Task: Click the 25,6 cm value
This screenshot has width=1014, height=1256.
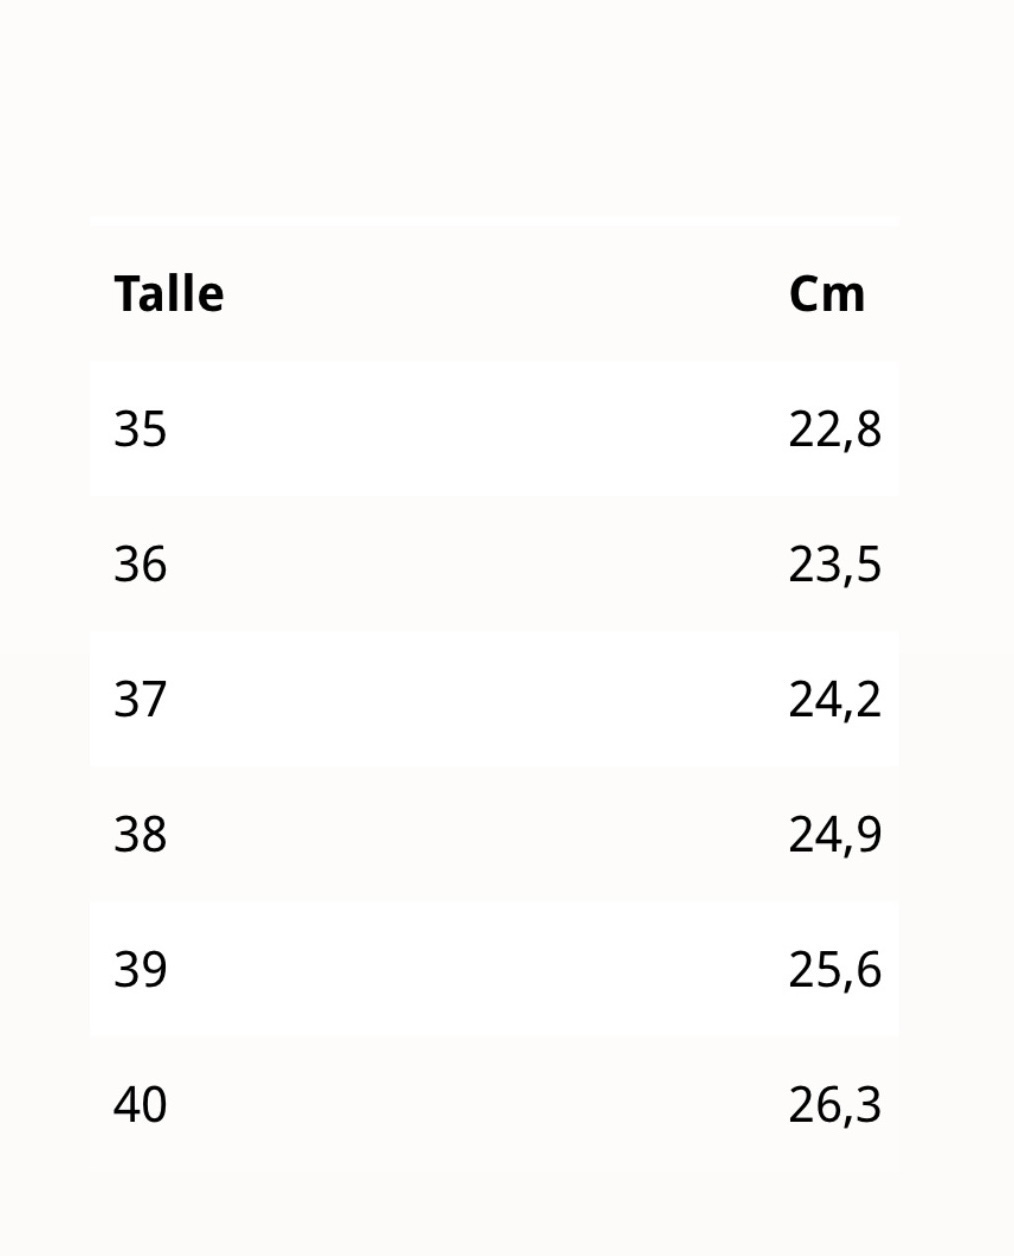Action: (835, 970)
